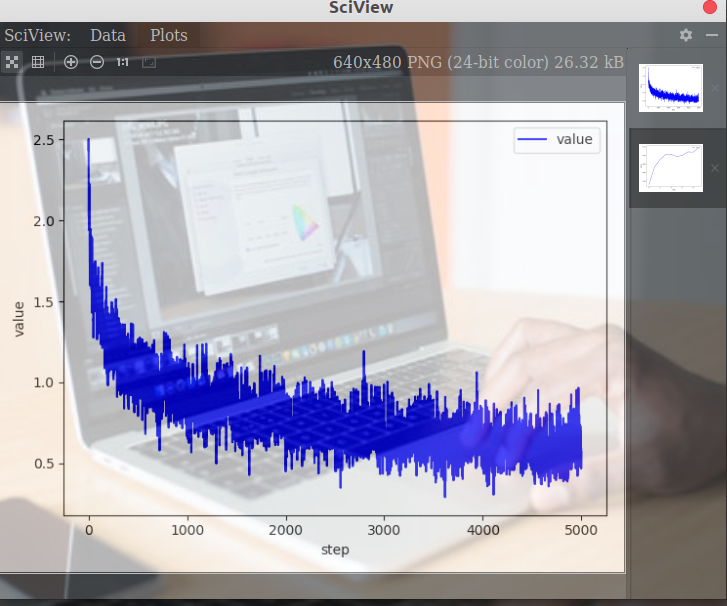The image size is (727, 606).
Task: Click the image info text 640x480 PNG
Action: pos(478,62)
